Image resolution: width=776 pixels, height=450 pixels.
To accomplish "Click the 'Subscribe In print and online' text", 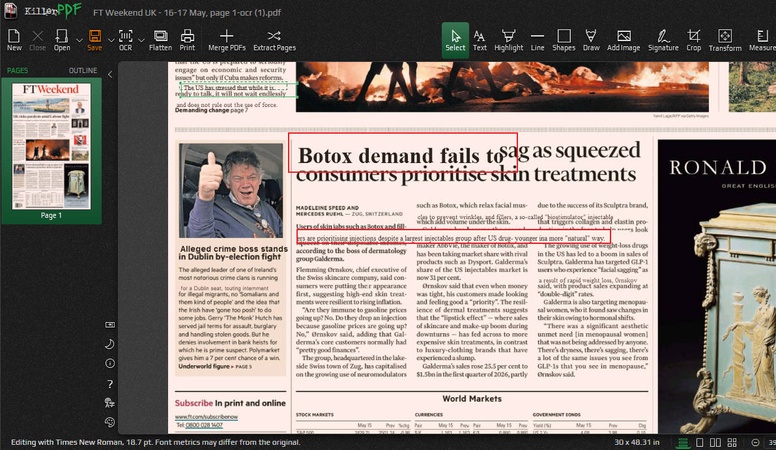I will [230, 403].
